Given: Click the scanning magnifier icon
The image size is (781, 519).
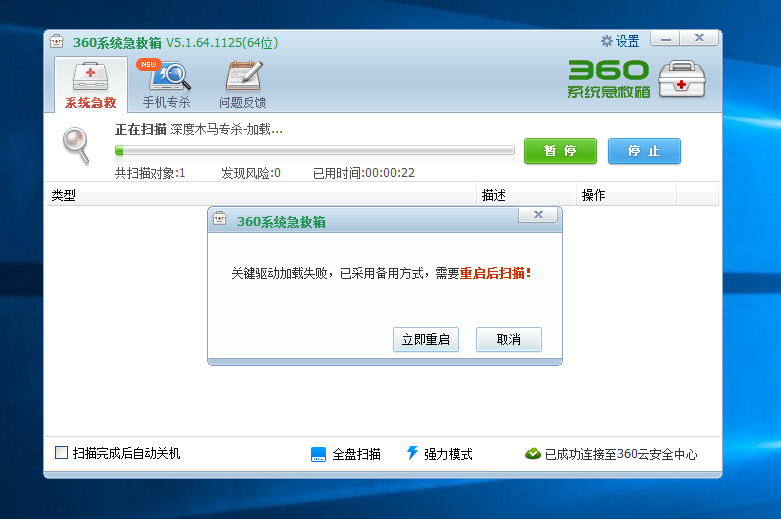Looking at the screenshot, I should click(x=76, y=145).
